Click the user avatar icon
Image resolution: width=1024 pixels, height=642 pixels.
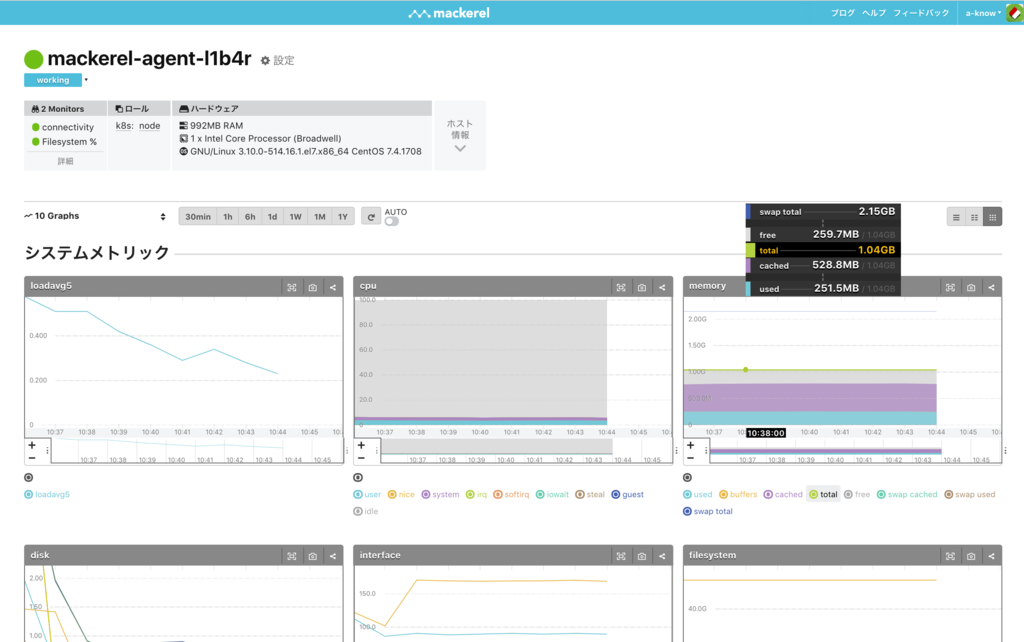[x=1015, y=12]
